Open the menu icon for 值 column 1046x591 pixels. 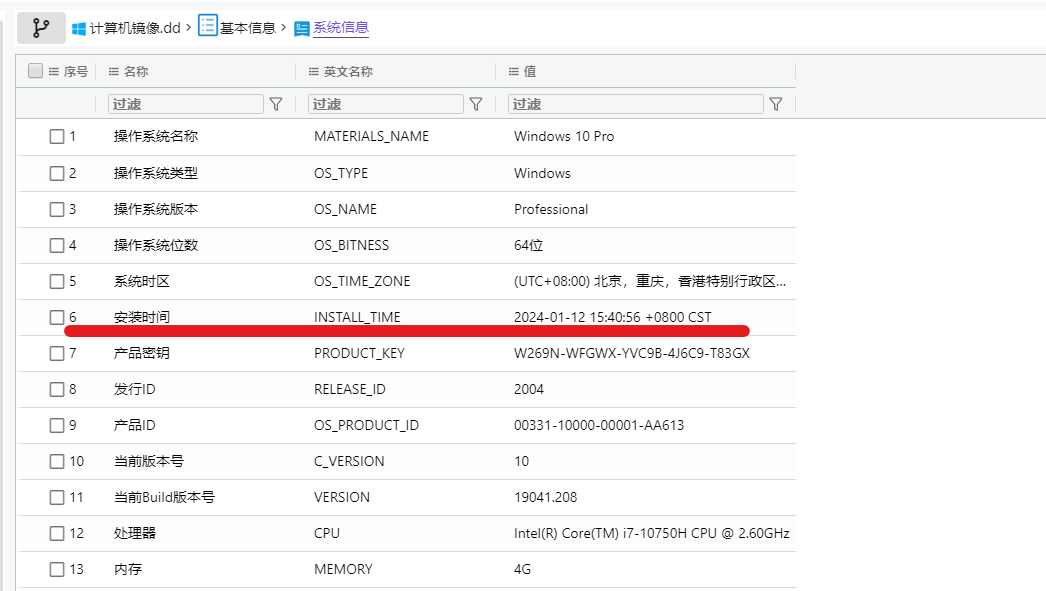click(x=514, y=71)
